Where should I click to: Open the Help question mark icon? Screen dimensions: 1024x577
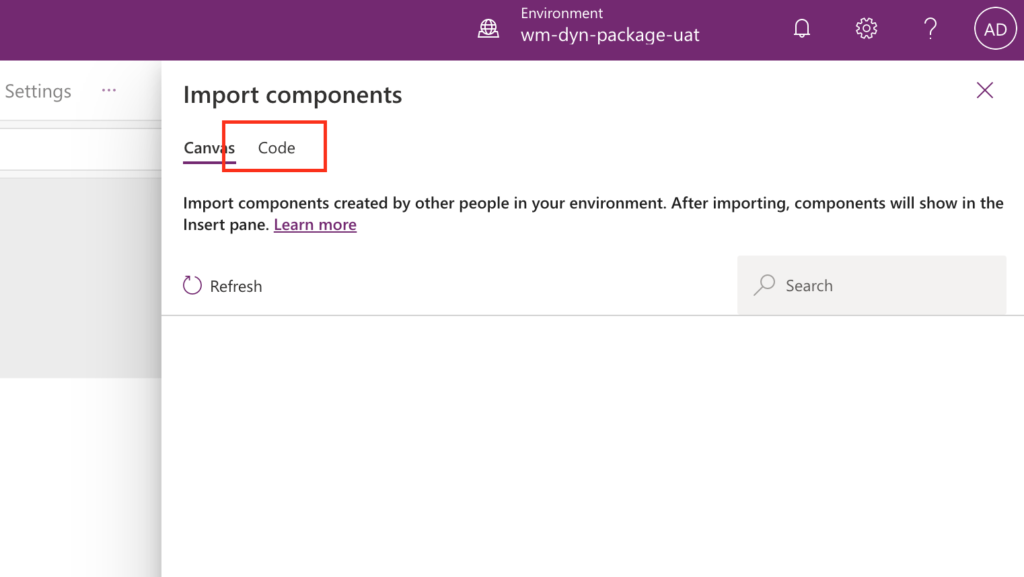tap(930, 28)
